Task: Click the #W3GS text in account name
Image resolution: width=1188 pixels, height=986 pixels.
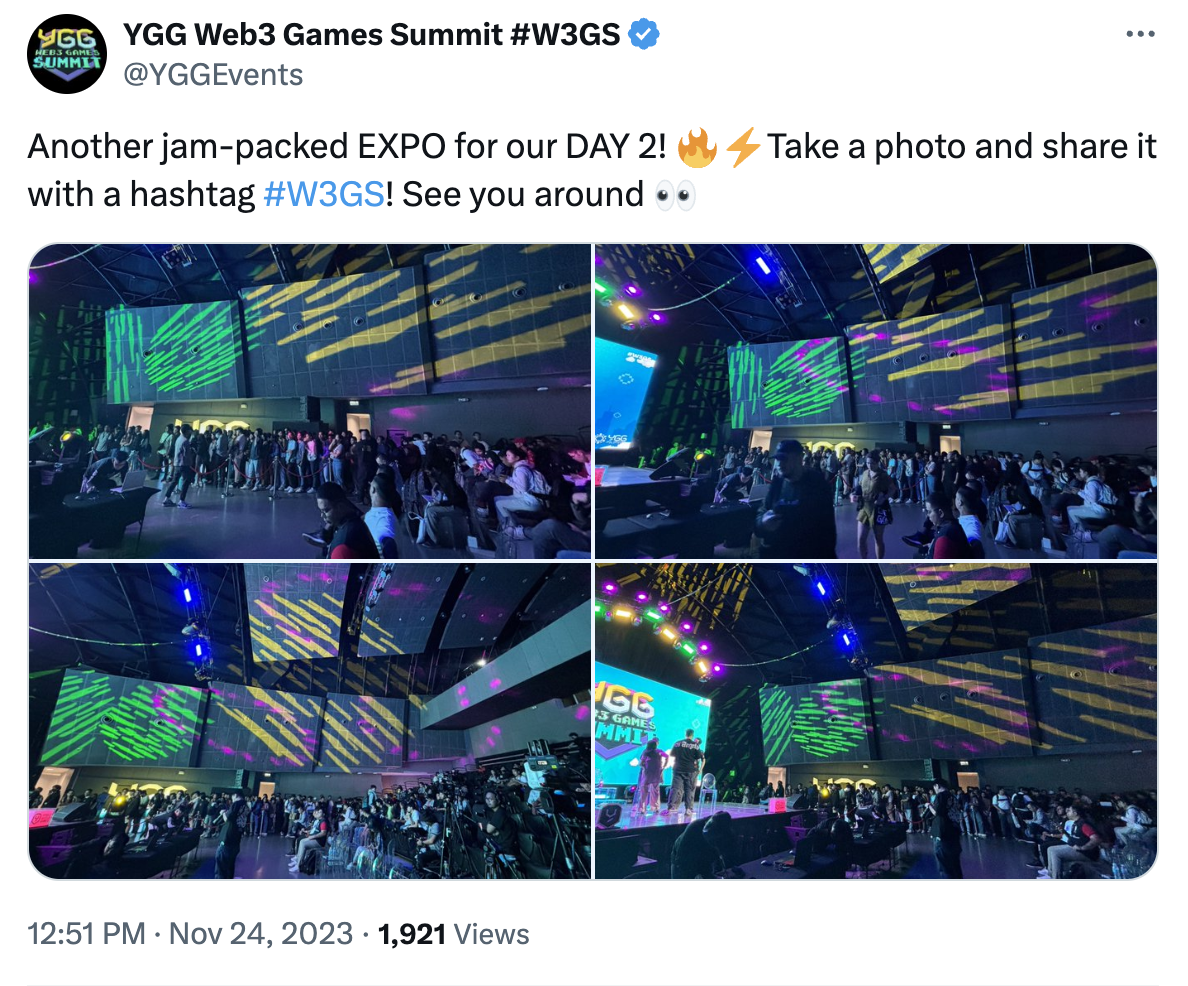Action: 565,35
